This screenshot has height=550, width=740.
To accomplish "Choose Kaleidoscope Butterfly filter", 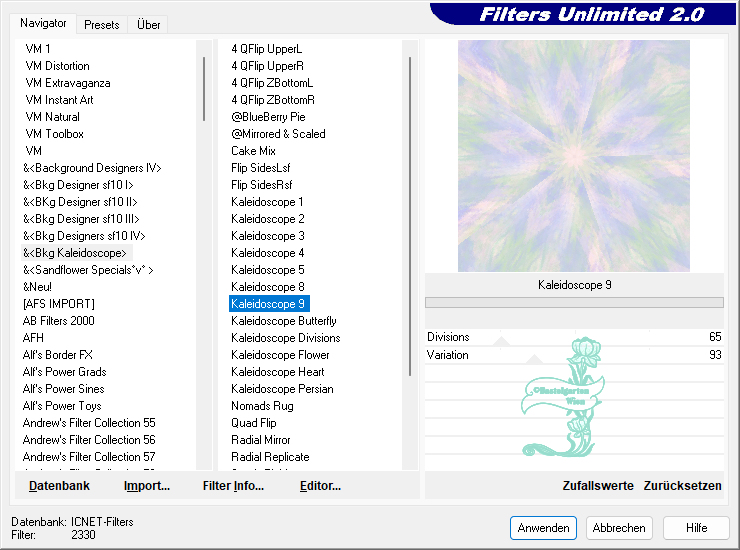I will tap(283, 321).
